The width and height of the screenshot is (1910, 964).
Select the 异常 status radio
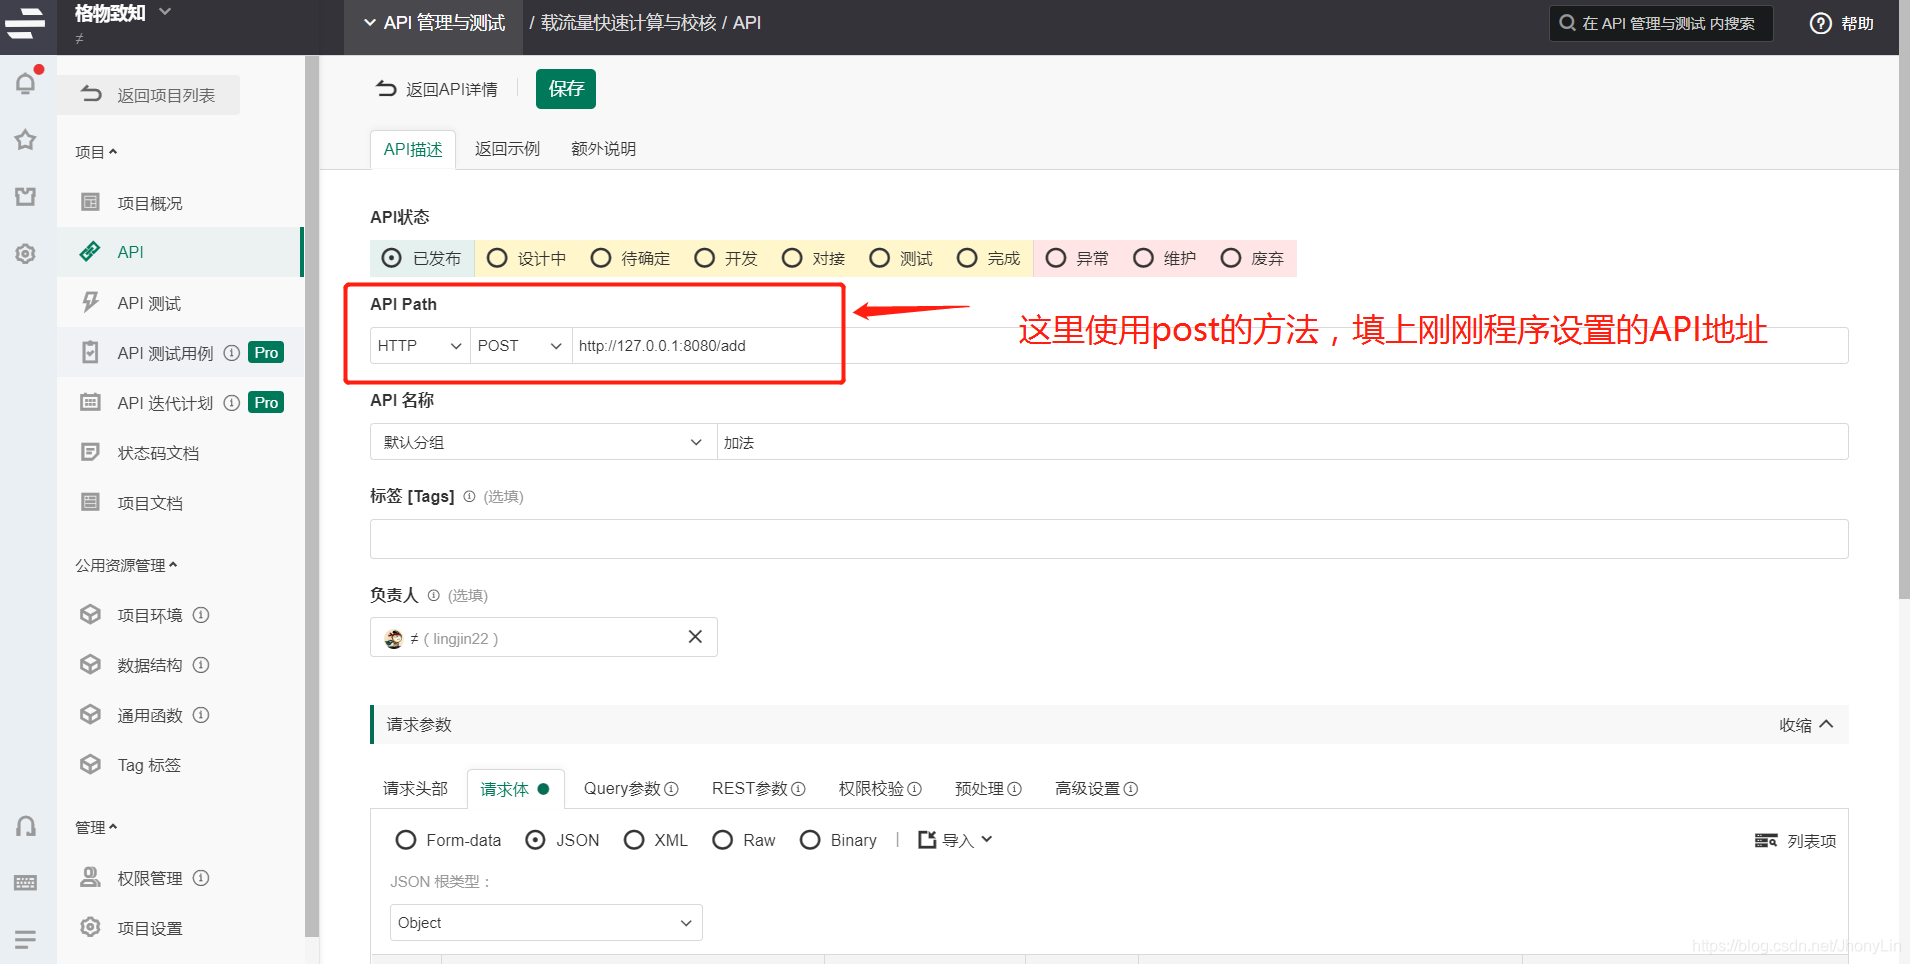coord(1056,258)
